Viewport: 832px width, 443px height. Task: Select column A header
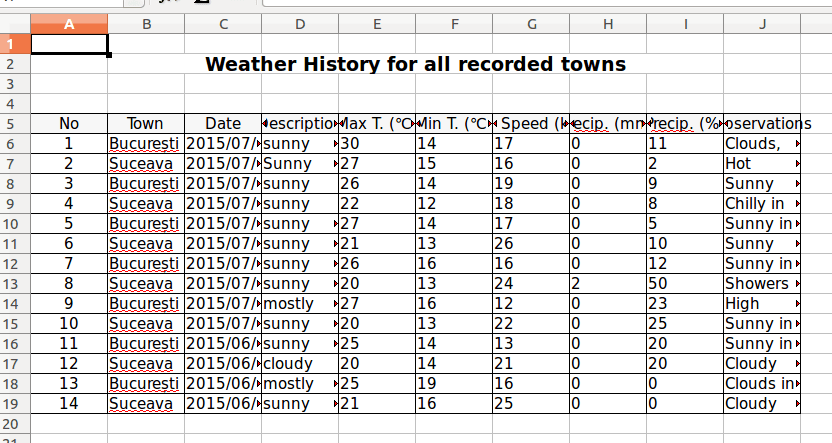tap(69, 24)
